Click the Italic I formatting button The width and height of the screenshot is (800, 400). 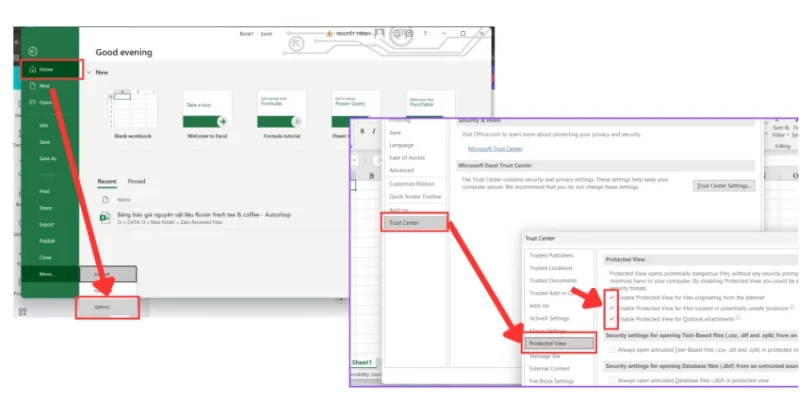click(374, 132)
